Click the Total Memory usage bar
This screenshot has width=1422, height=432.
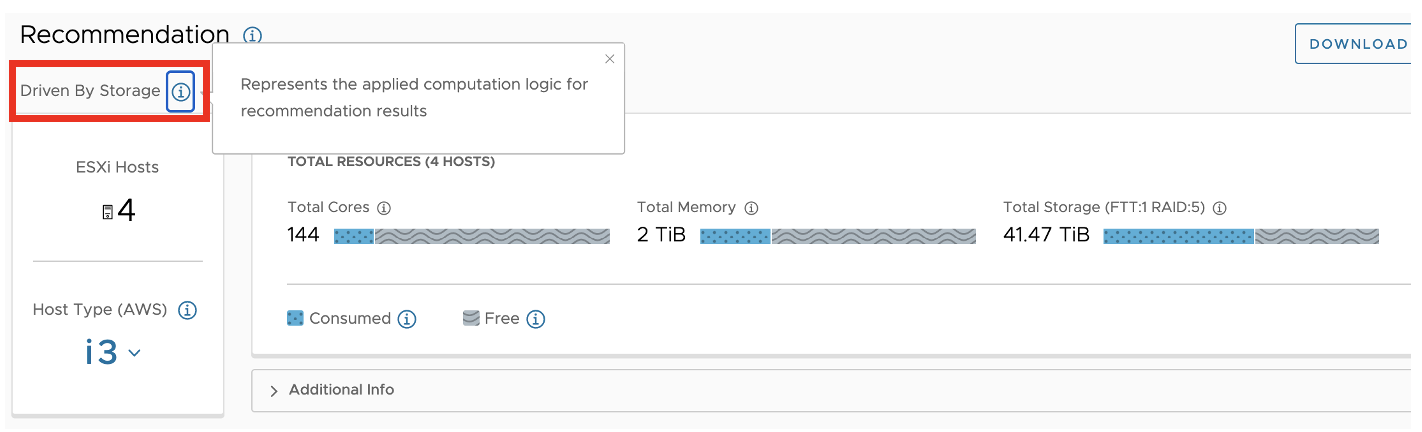(x=837, y=236)
